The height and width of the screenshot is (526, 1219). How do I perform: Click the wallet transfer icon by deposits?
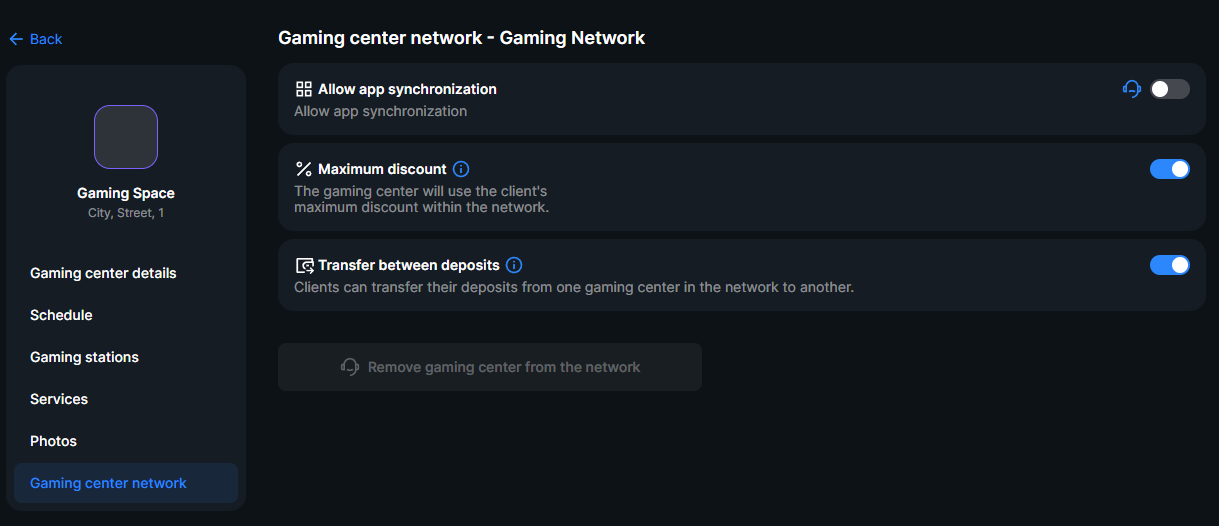[x=305, y=265]
